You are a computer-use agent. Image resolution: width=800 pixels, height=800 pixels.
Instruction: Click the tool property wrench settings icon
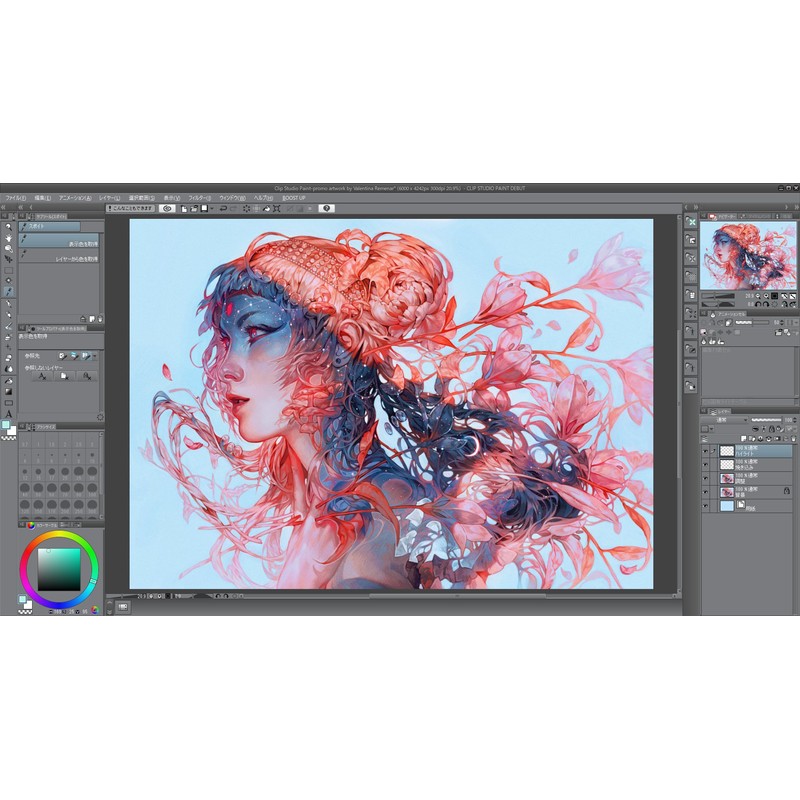[100, 417]
